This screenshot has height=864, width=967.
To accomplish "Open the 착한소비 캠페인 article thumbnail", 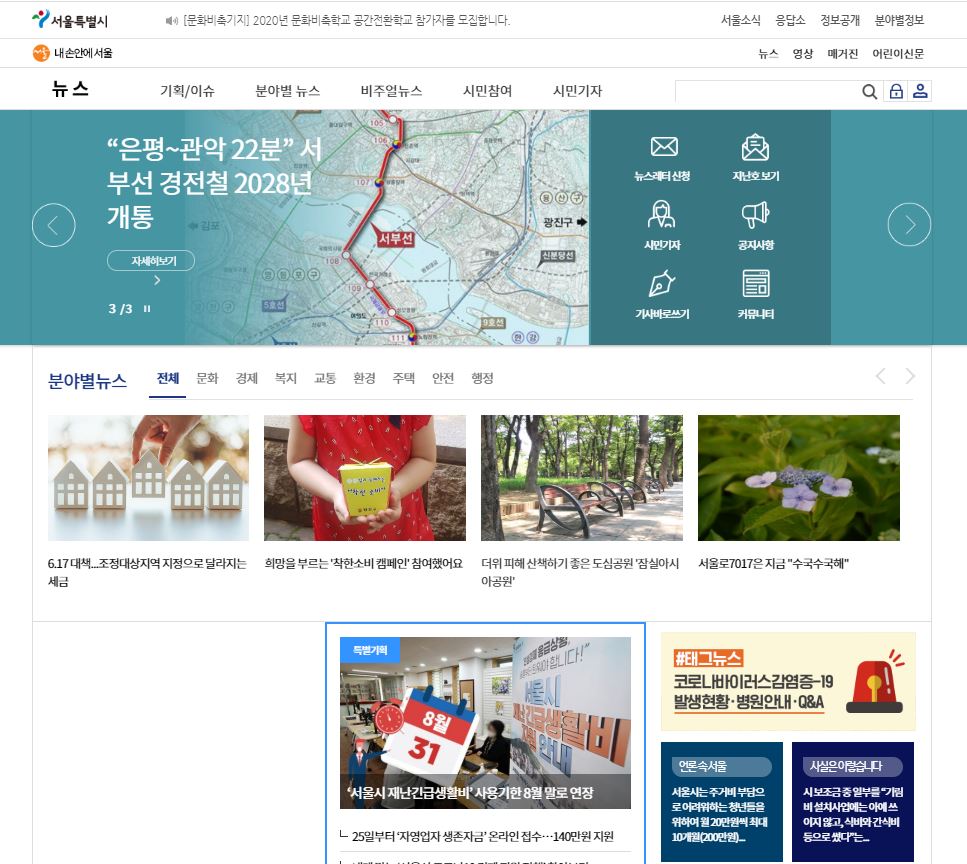I will 365,478.
